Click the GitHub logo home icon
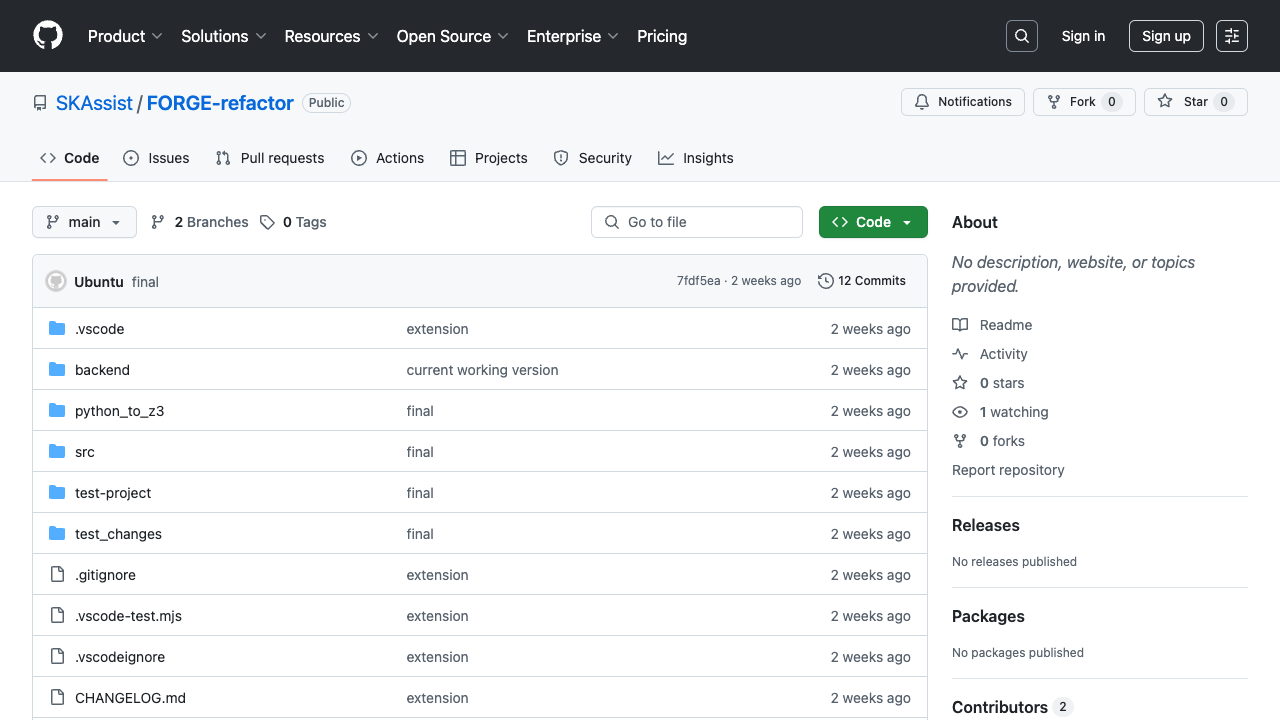1280x720 pixels. click(48, 36)
